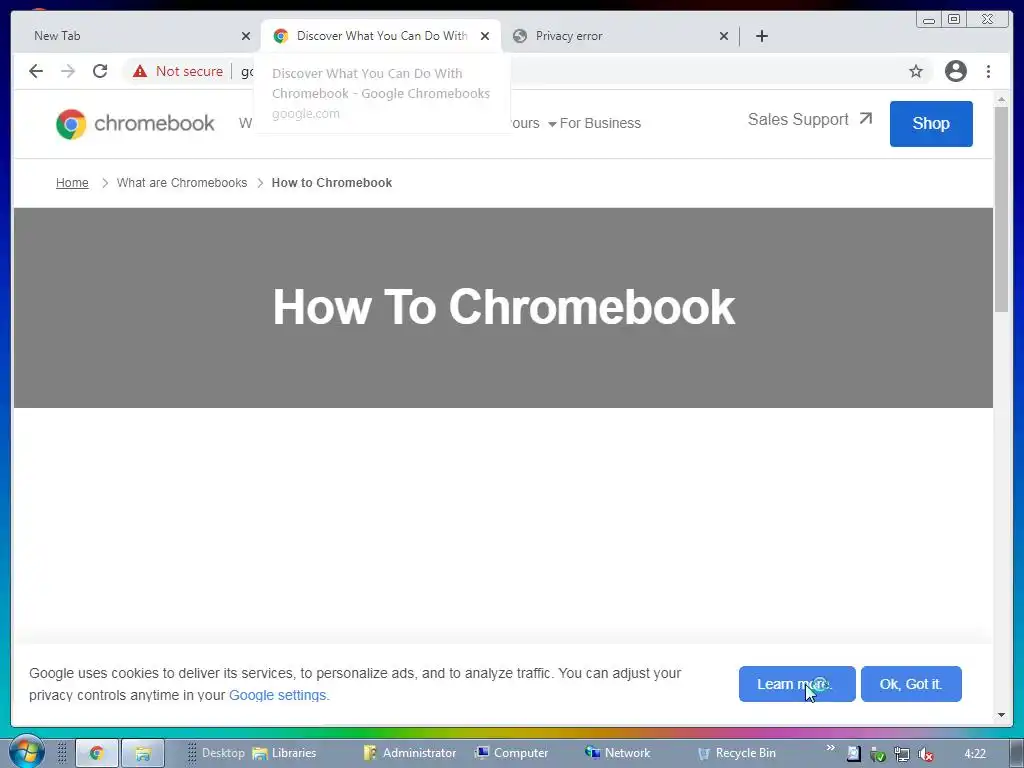Open Libraries from the taskbar toolbar
Viewport: 1024px width, 768px height.
pyautogui.click(x=284, y=753)
